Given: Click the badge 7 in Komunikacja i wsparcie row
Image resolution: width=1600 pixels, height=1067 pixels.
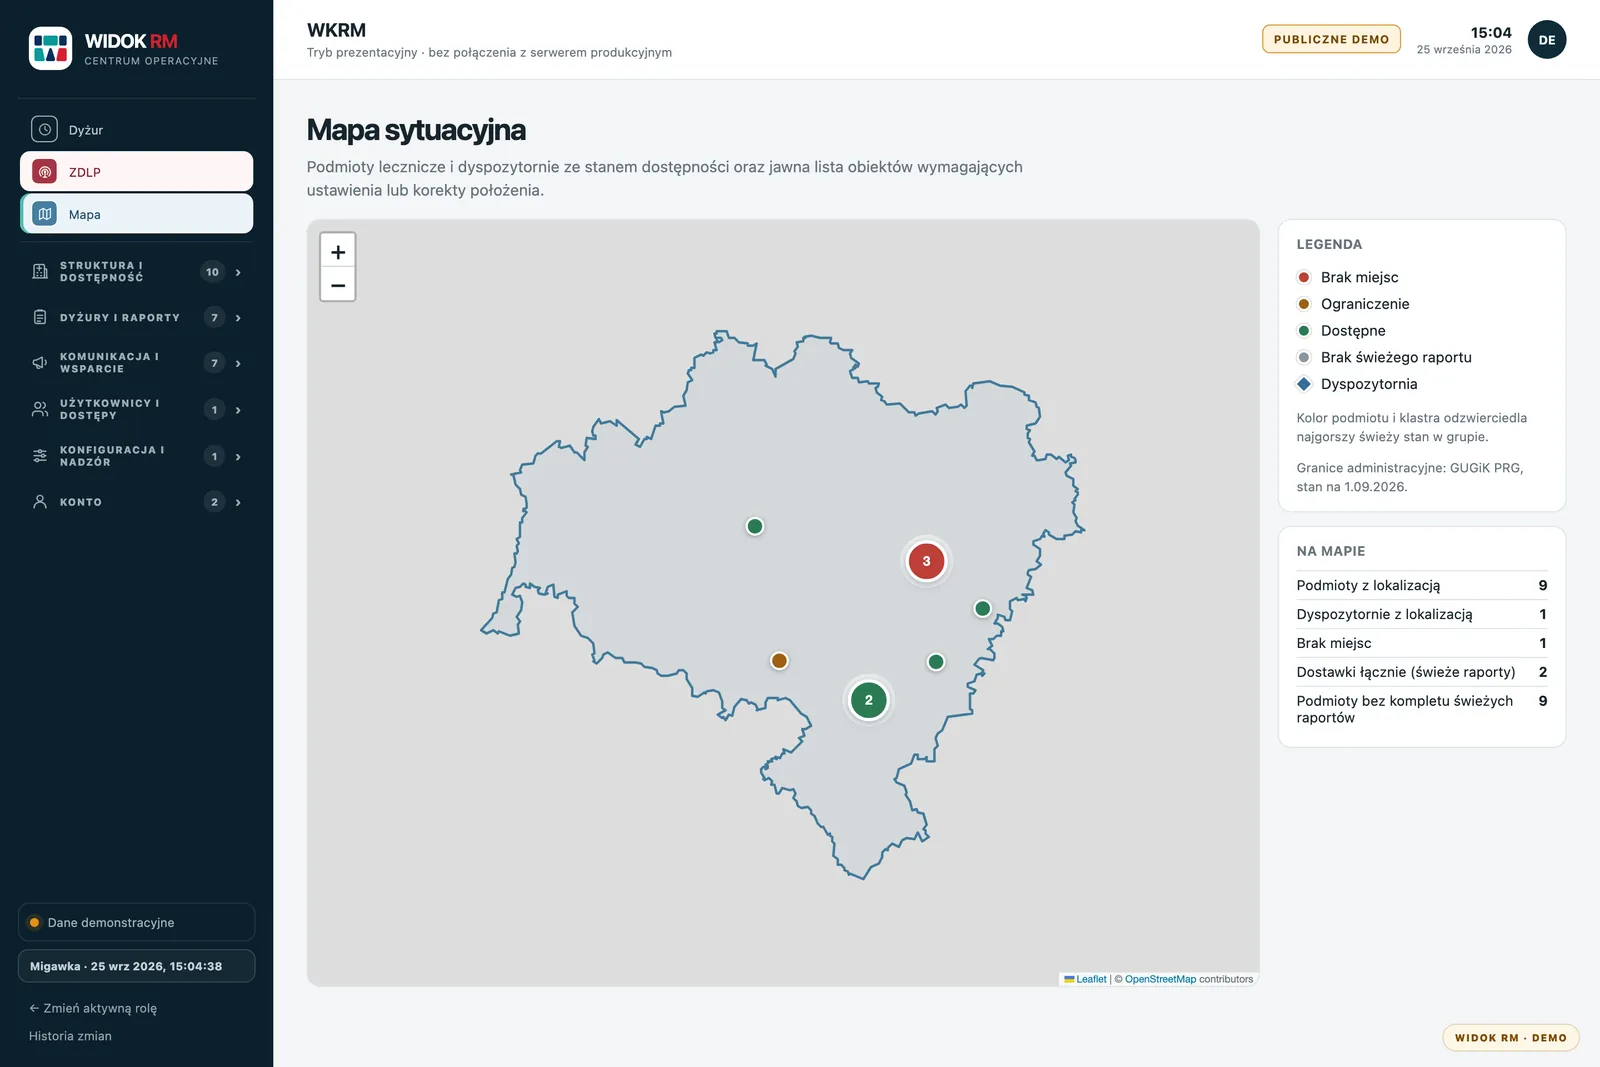Looking at the screenshot, I should (x=214, y=364).
